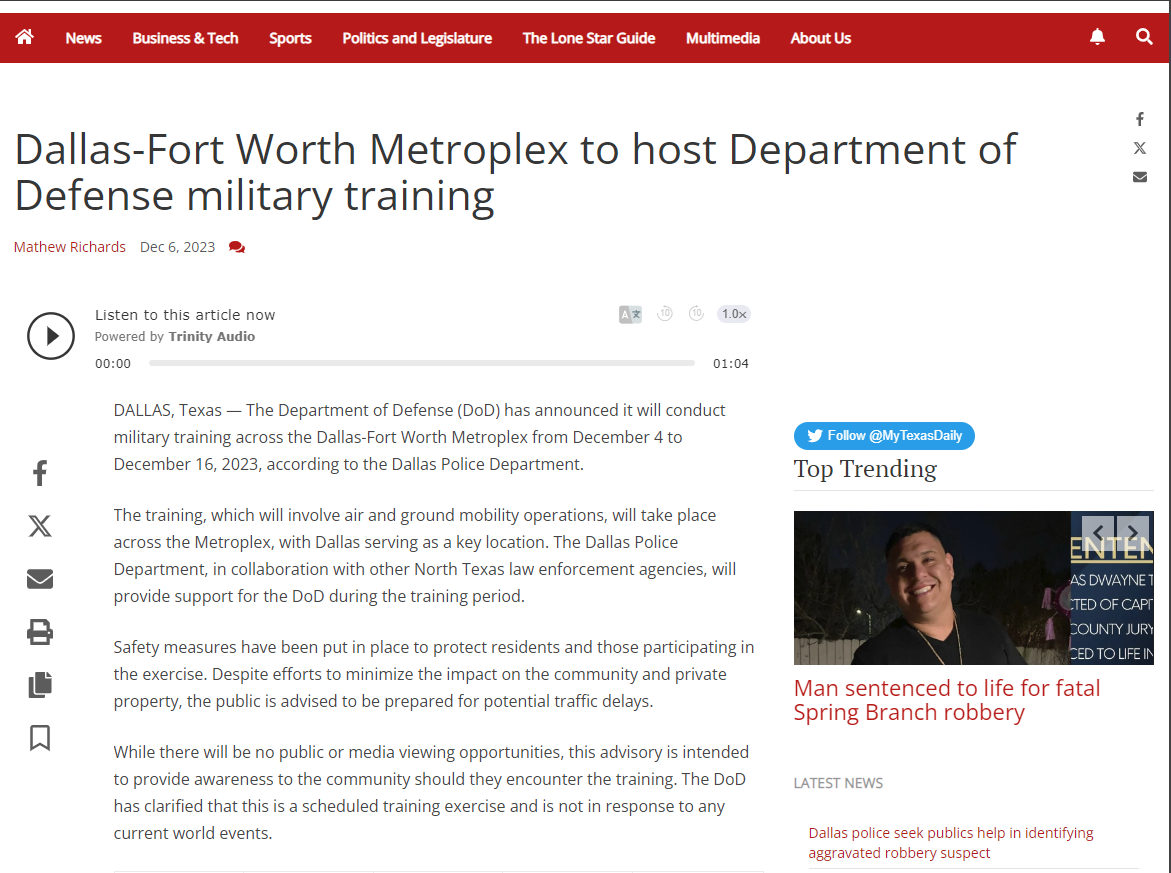Viewport: 1171px width, 873px height.
Task: Open The Lone Star Guide
Action: coord(588,38)
